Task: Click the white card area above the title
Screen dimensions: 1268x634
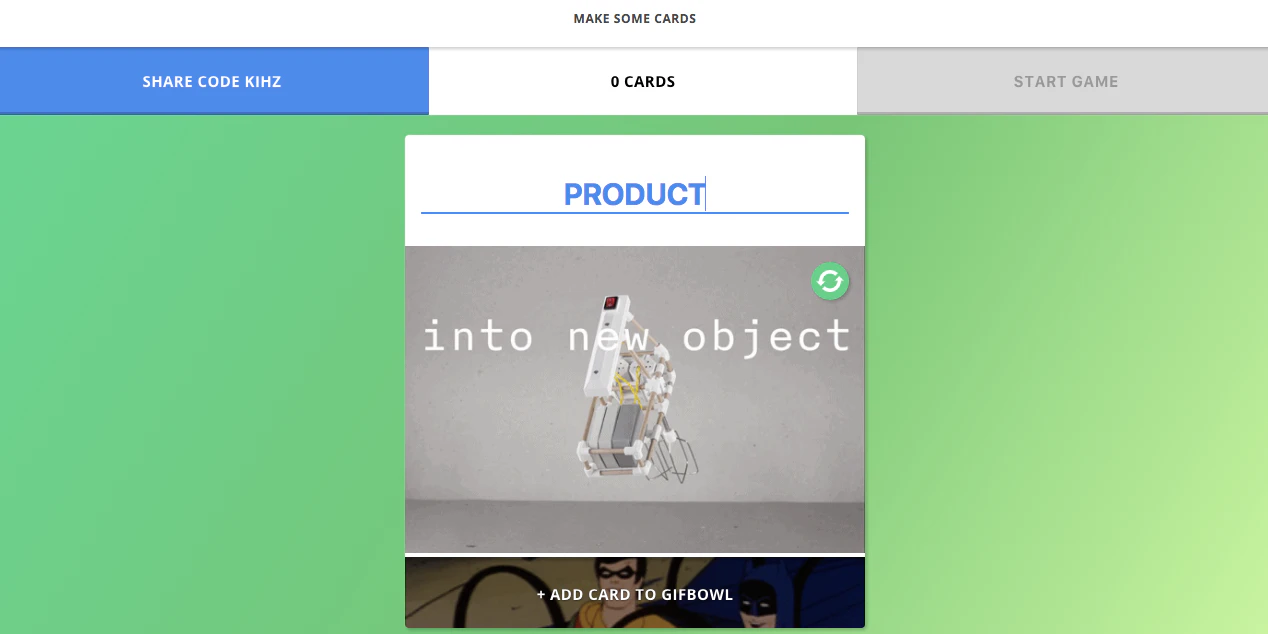Action: [635, 155]
